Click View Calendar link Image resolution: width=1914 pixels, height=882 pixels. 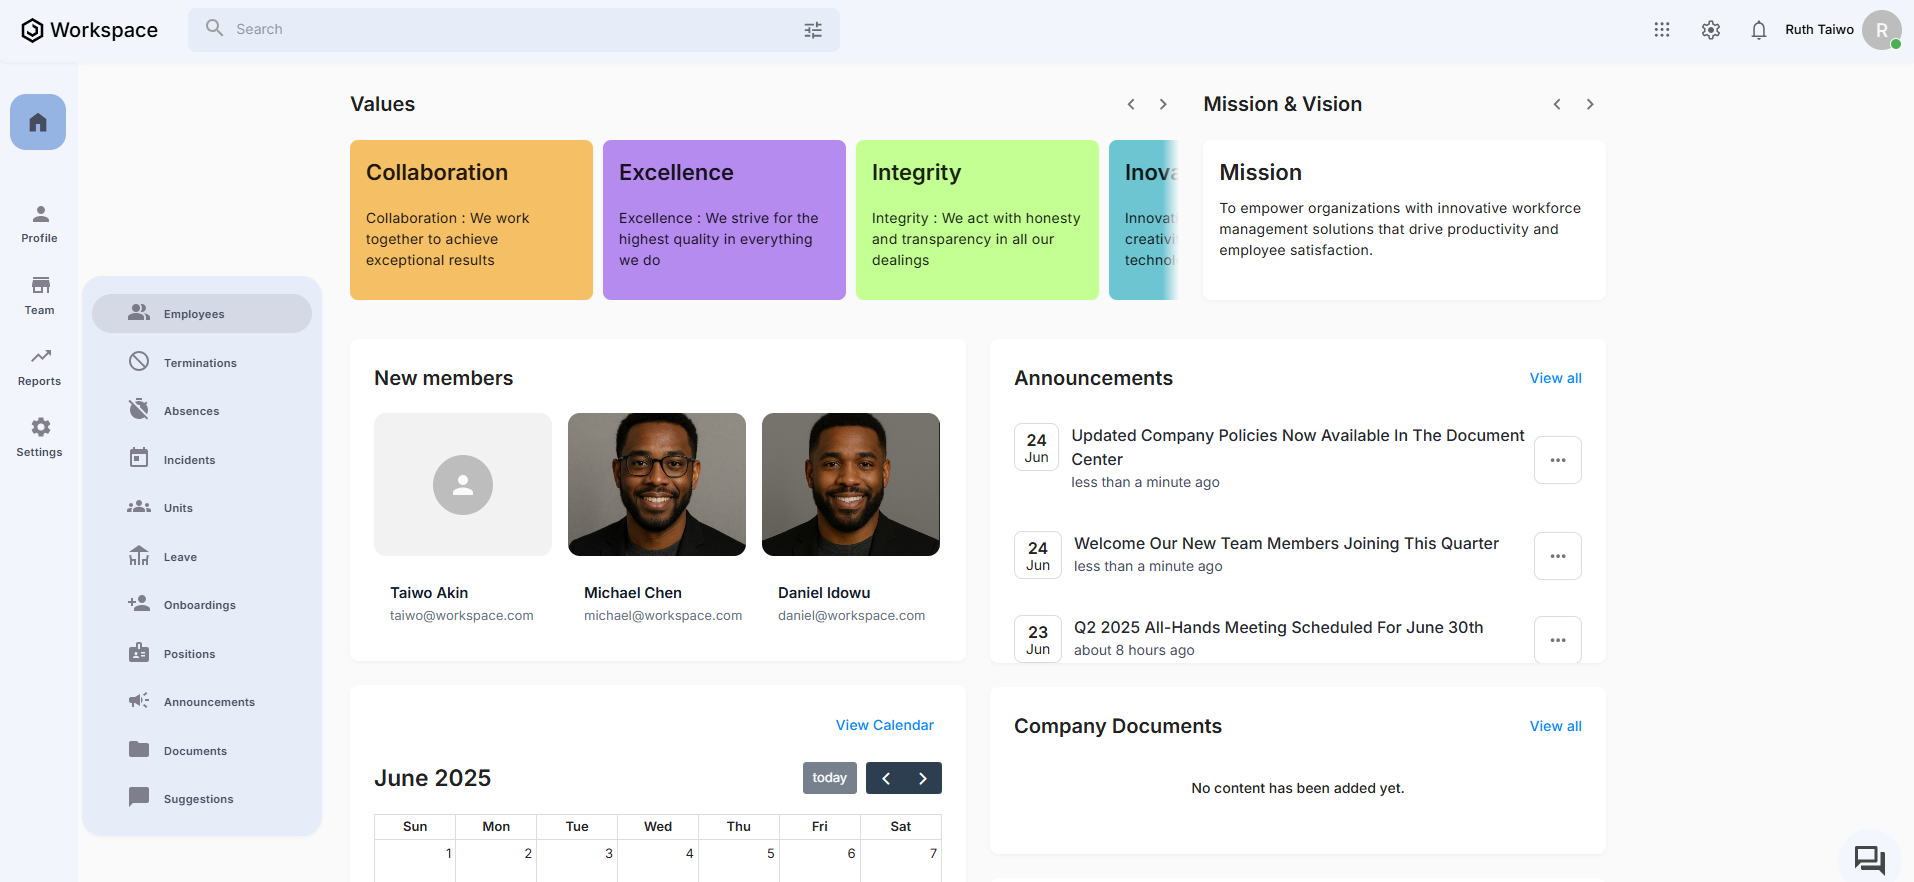[884, 725]
